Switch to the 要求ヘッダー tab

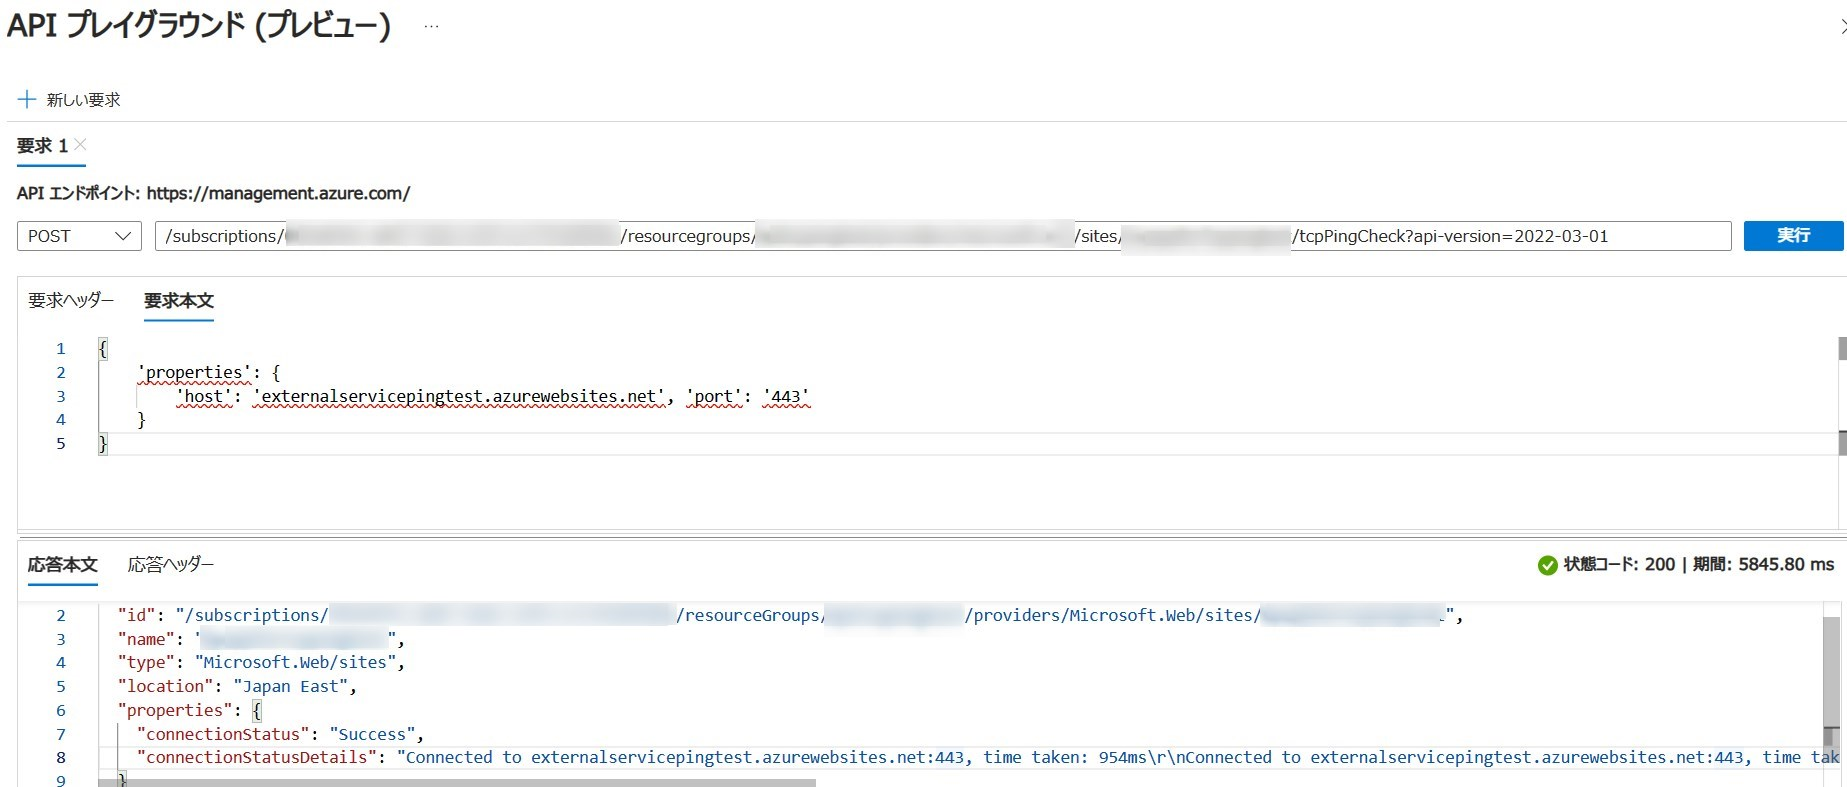pyautogui.click(x=71, y=300)
